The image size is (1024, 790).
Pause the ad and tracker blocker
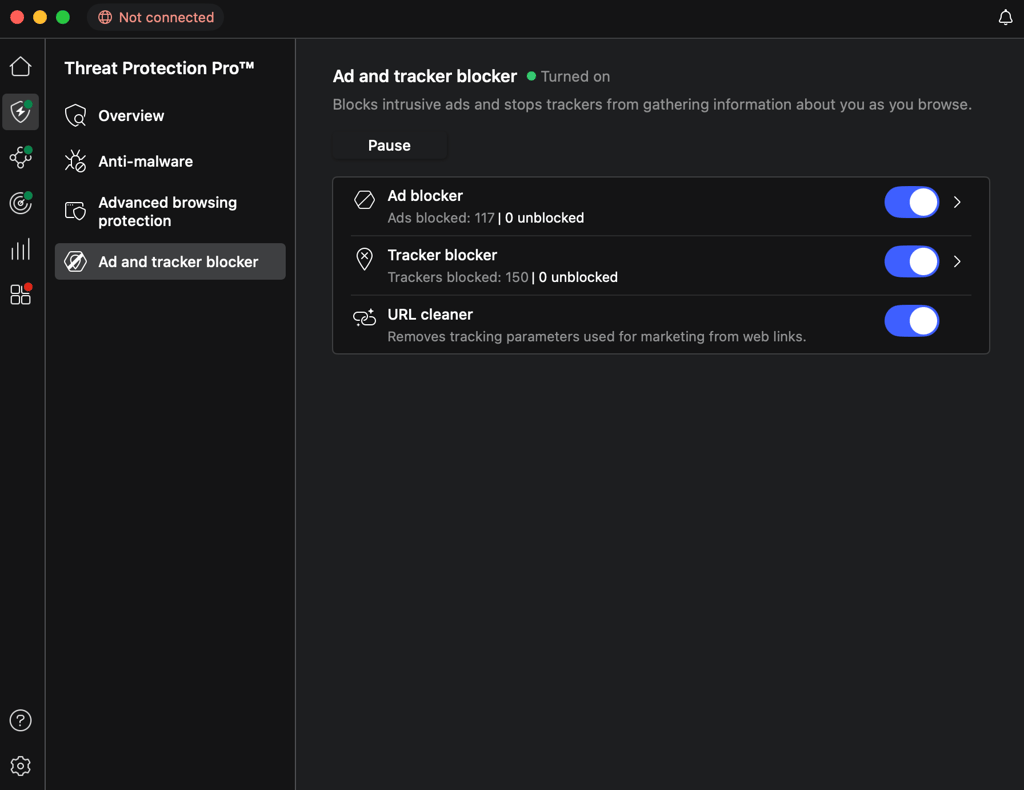tap(389, 146)
